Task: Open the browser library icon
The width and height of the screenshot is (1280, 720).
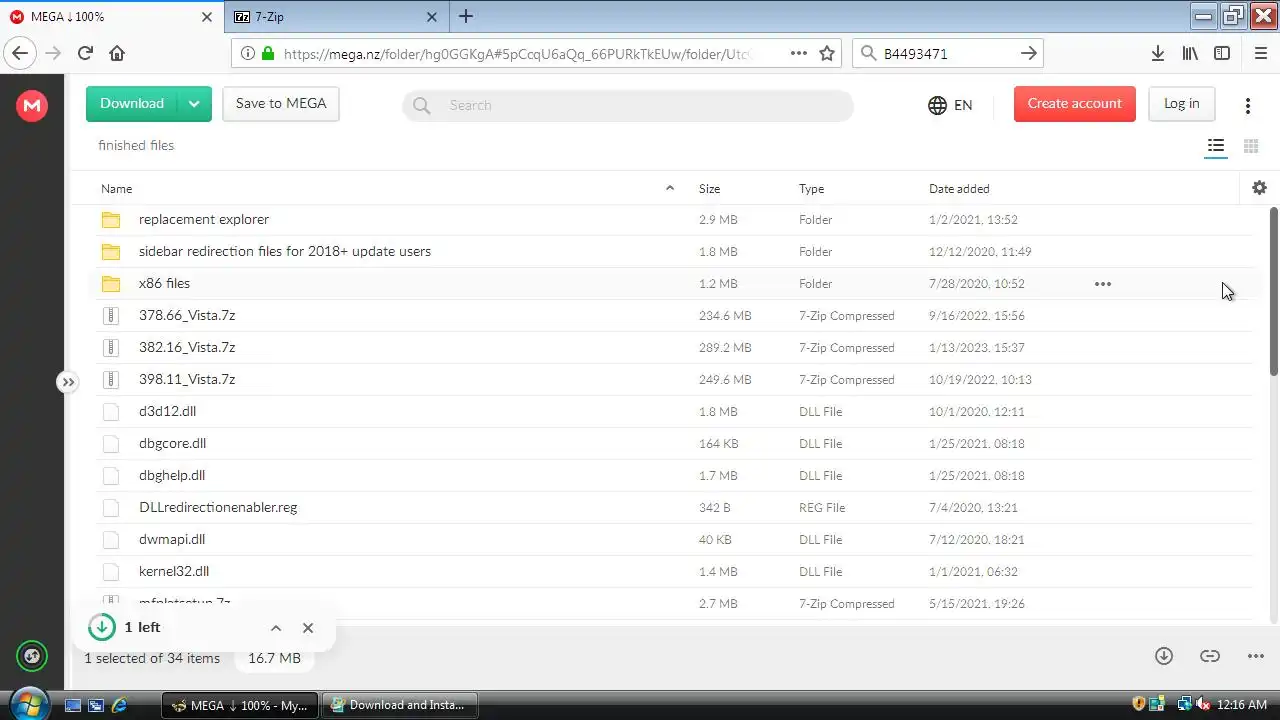Action: (x=1190, y=54)
